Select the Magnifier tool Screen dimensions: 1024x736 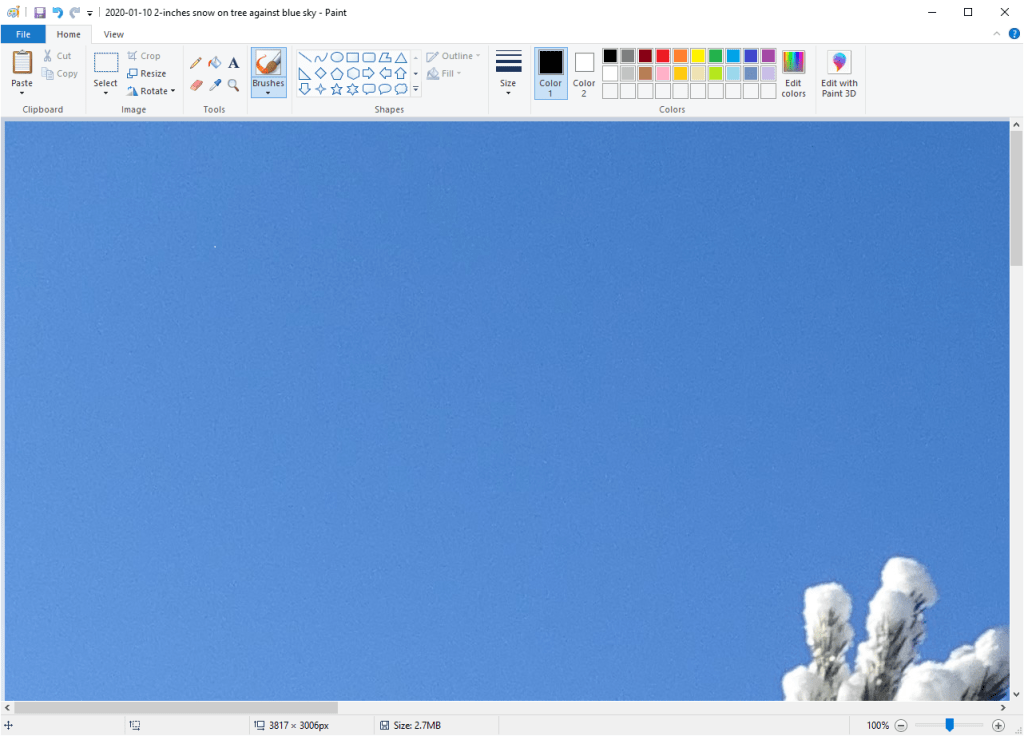[x=234, y=85]
